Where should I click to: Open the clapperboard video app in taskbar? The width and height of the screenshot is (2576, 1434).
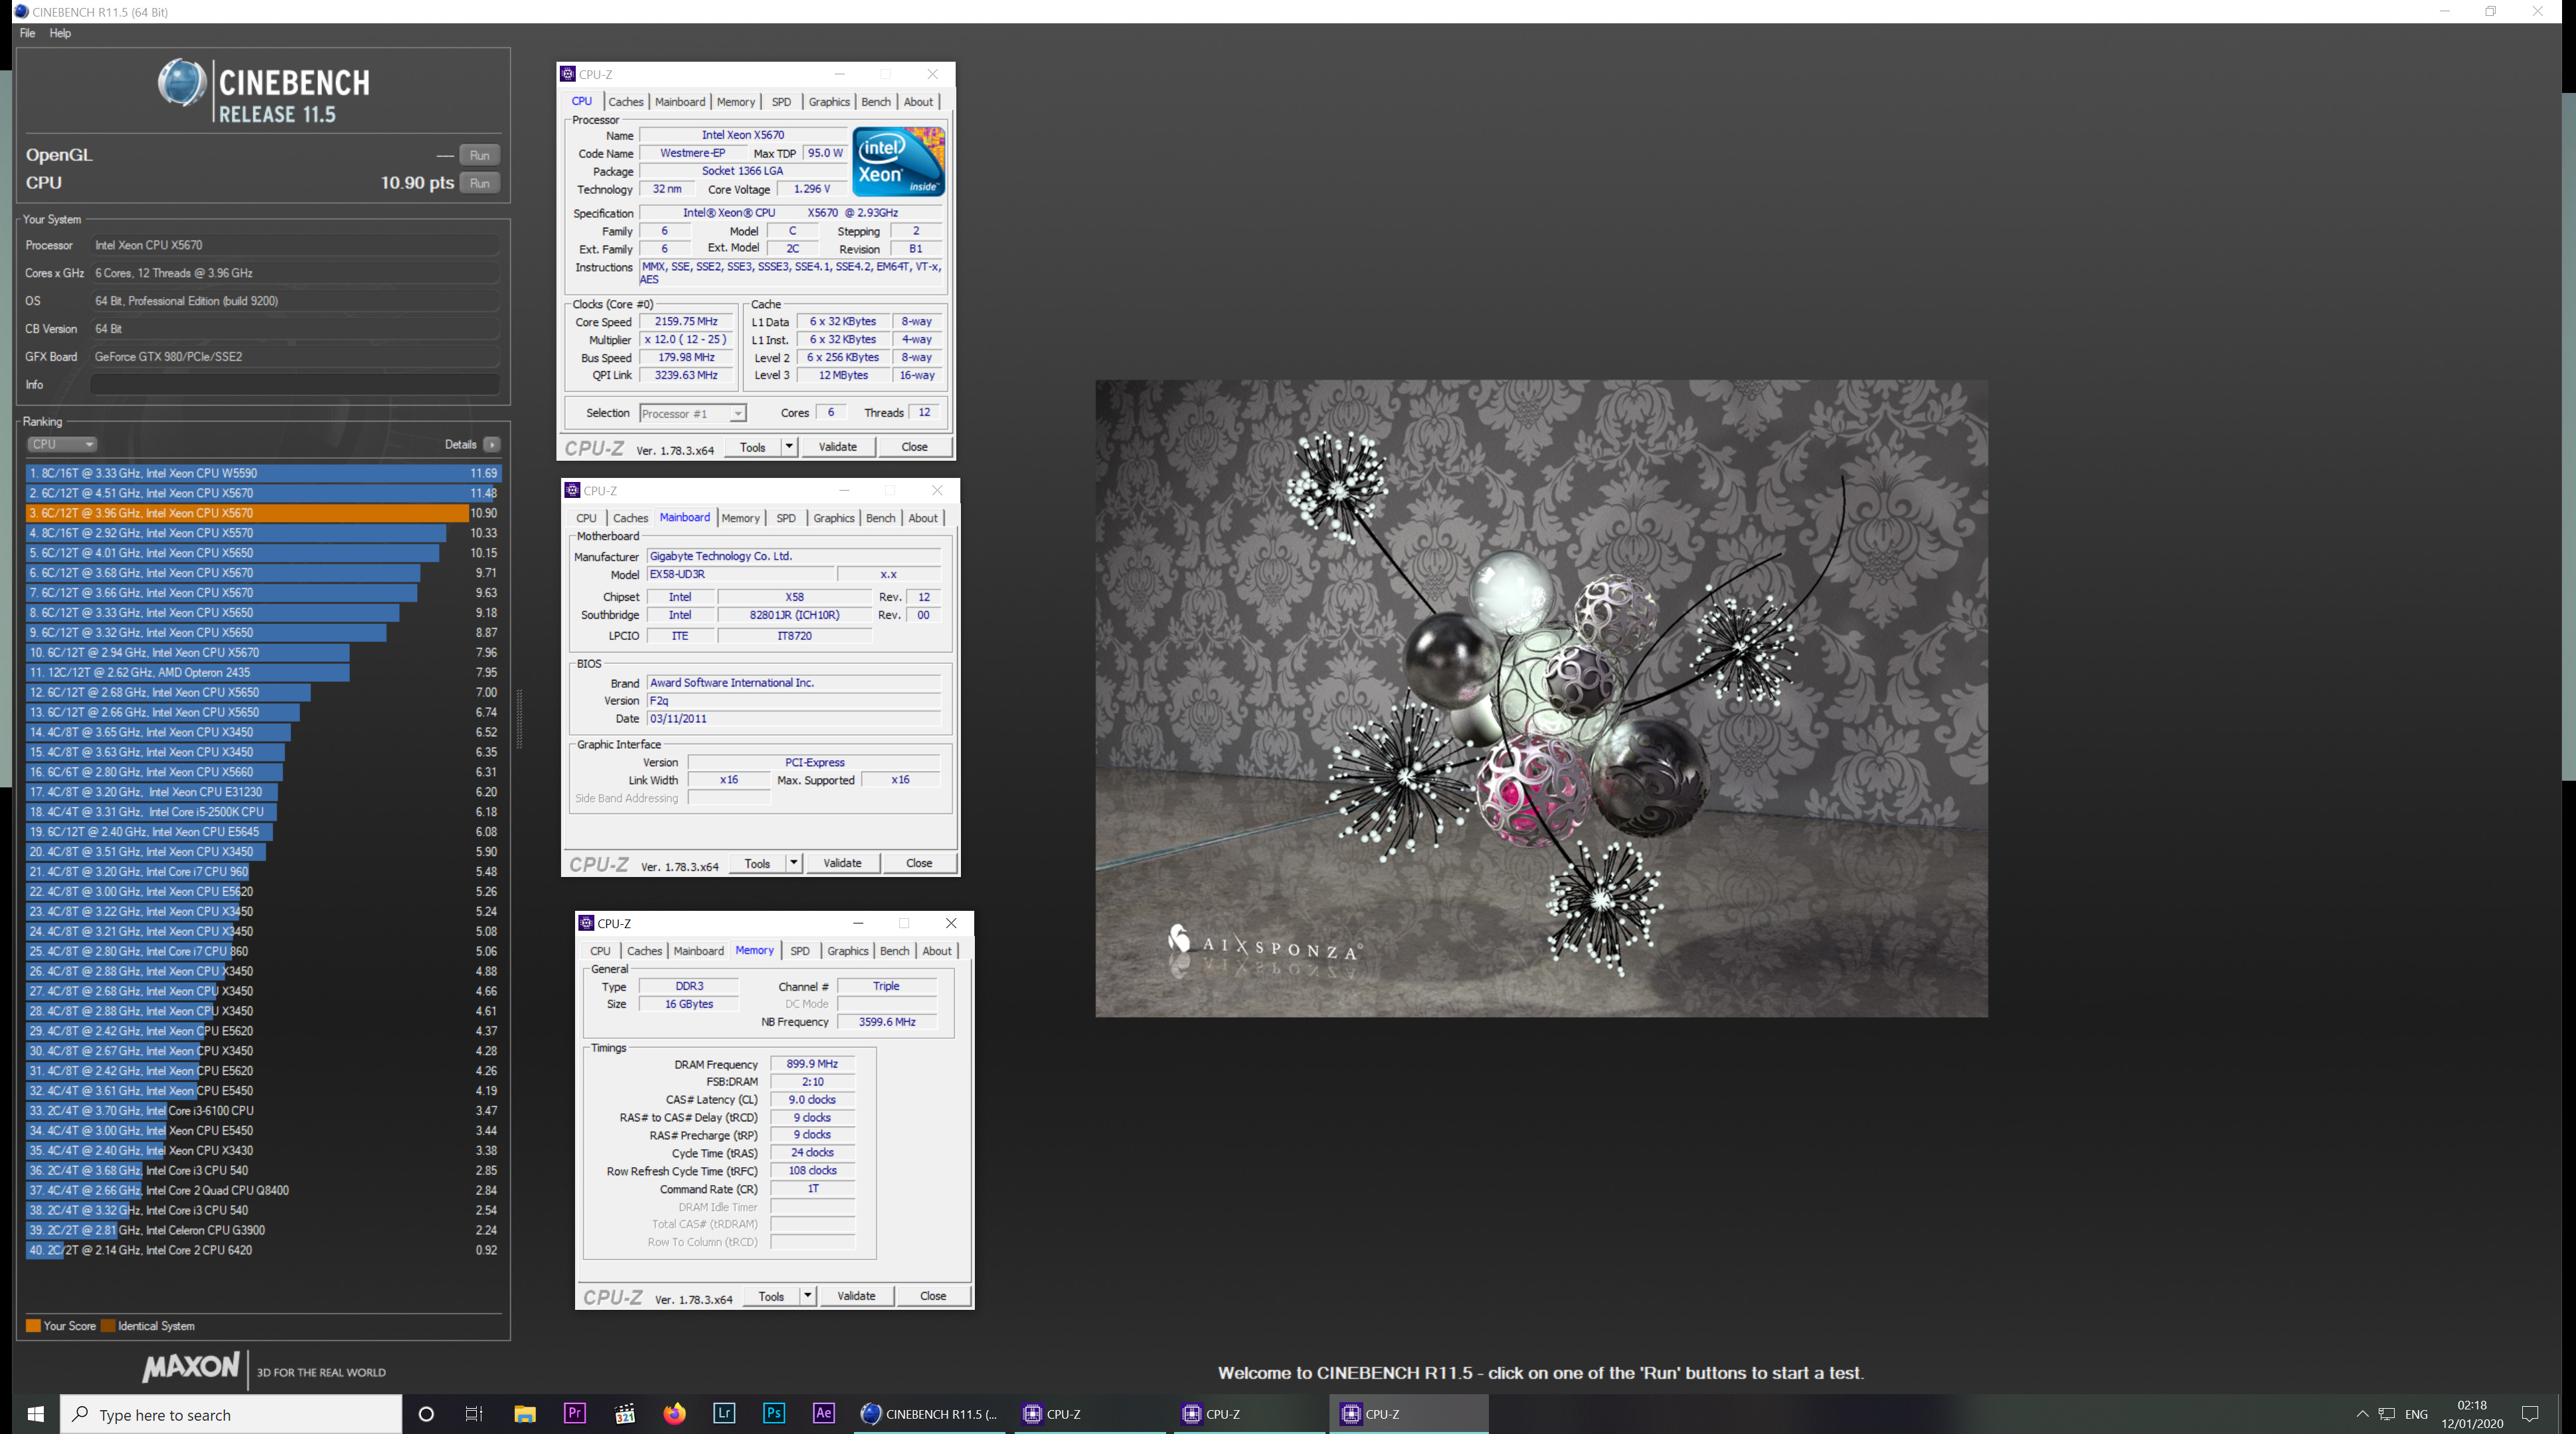pyautogui.click(x=624, y=1414)
